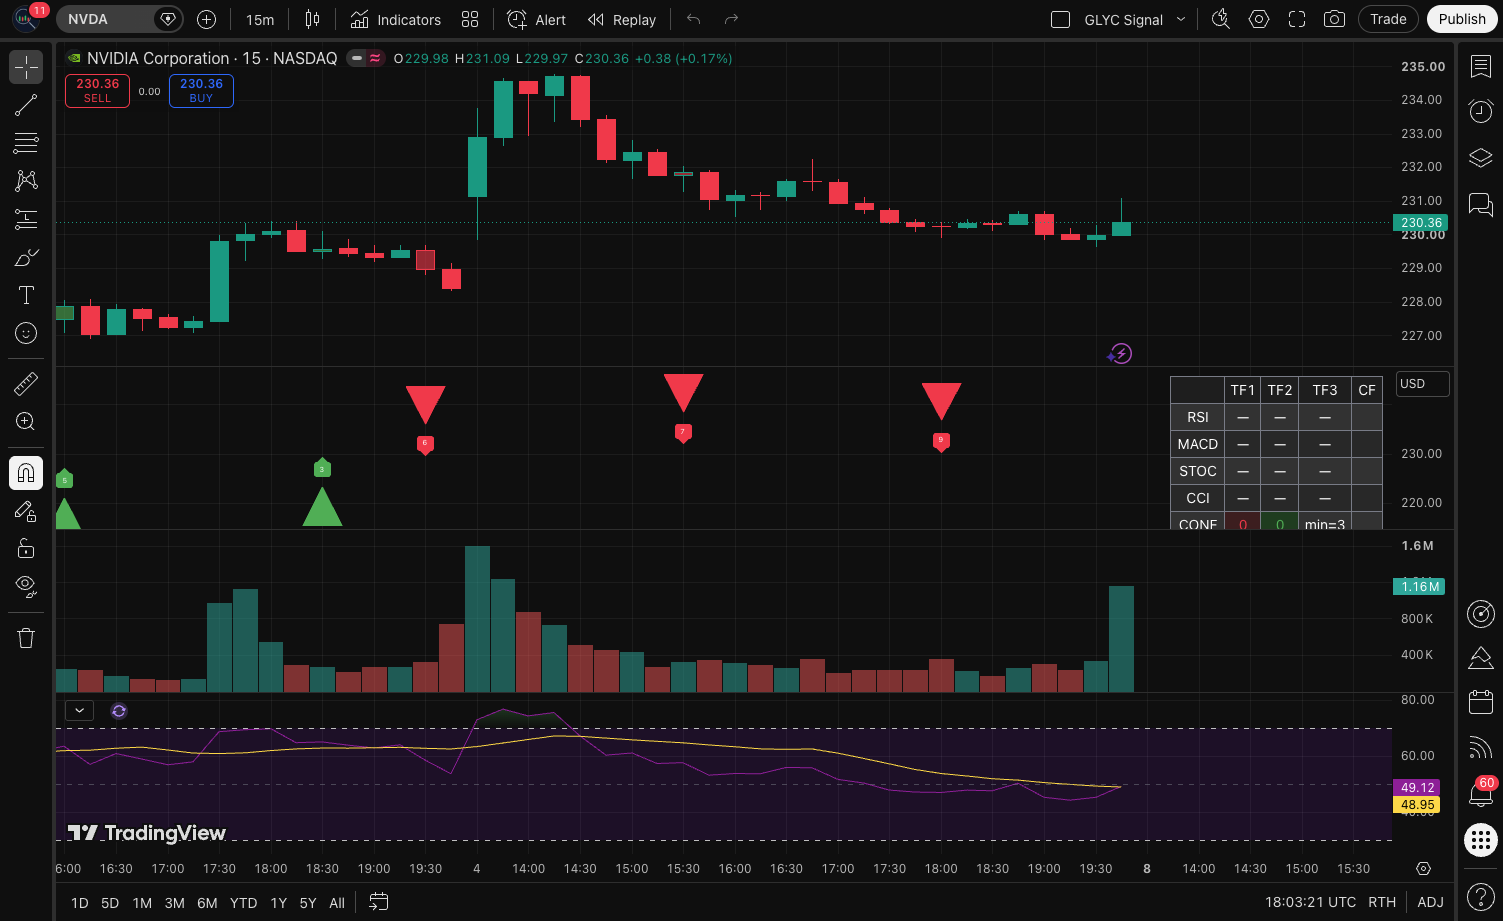Take a chart snapshot with camera icon

[x=1334, y=19]
